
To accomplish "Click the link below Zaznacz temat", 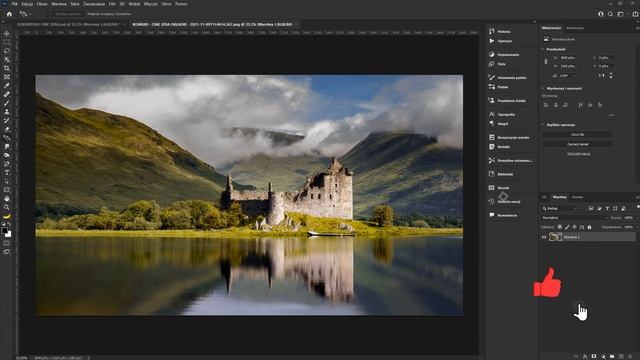I will [578, 154].
